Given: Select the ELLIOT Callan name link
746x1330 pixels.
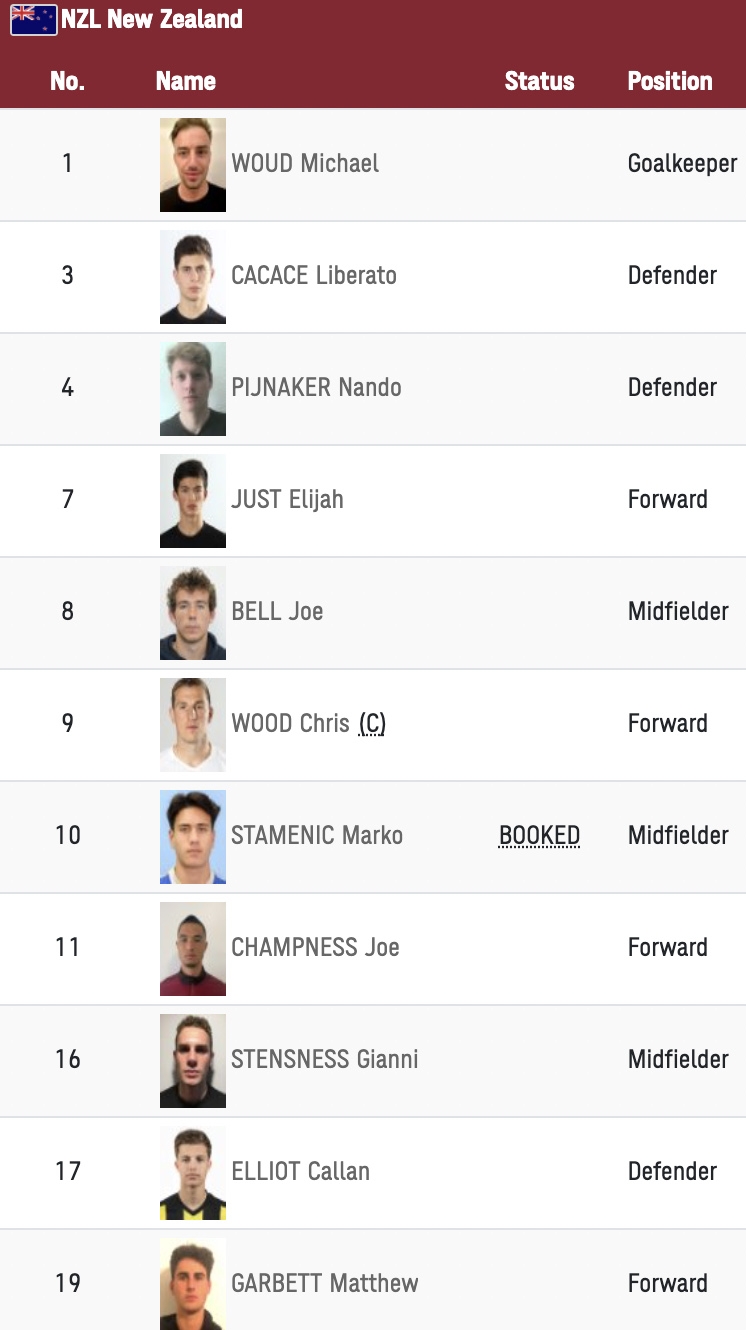Looking at the screenshot, I should 301,1171.
